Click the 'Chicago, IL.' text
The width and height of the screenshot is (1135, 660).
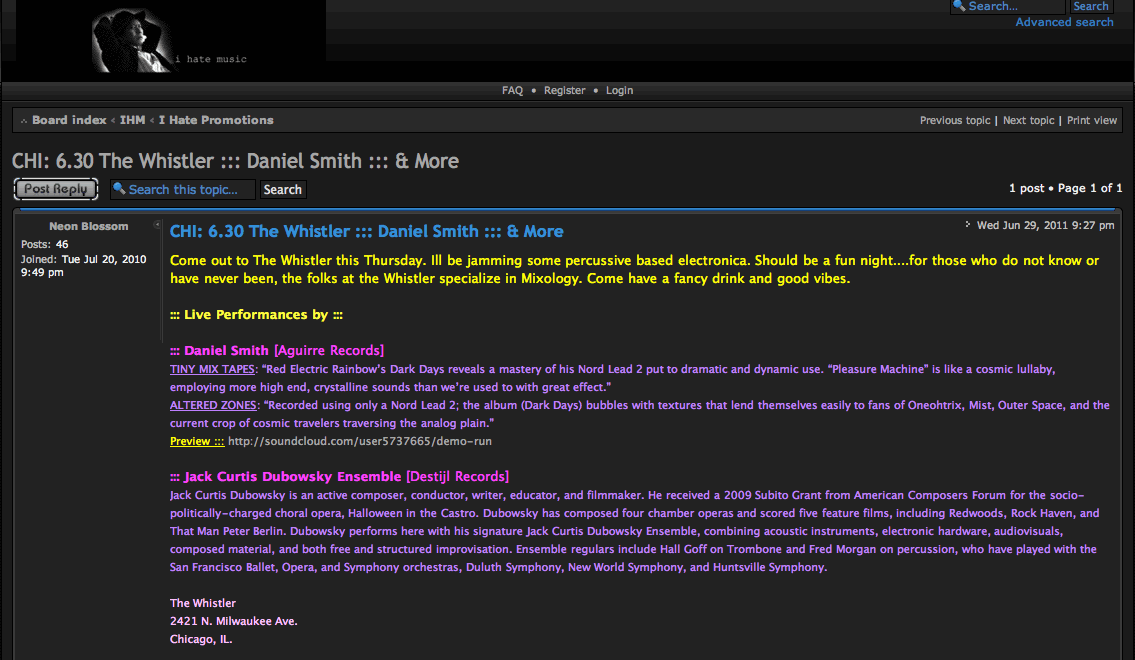(x=201, y=639)
